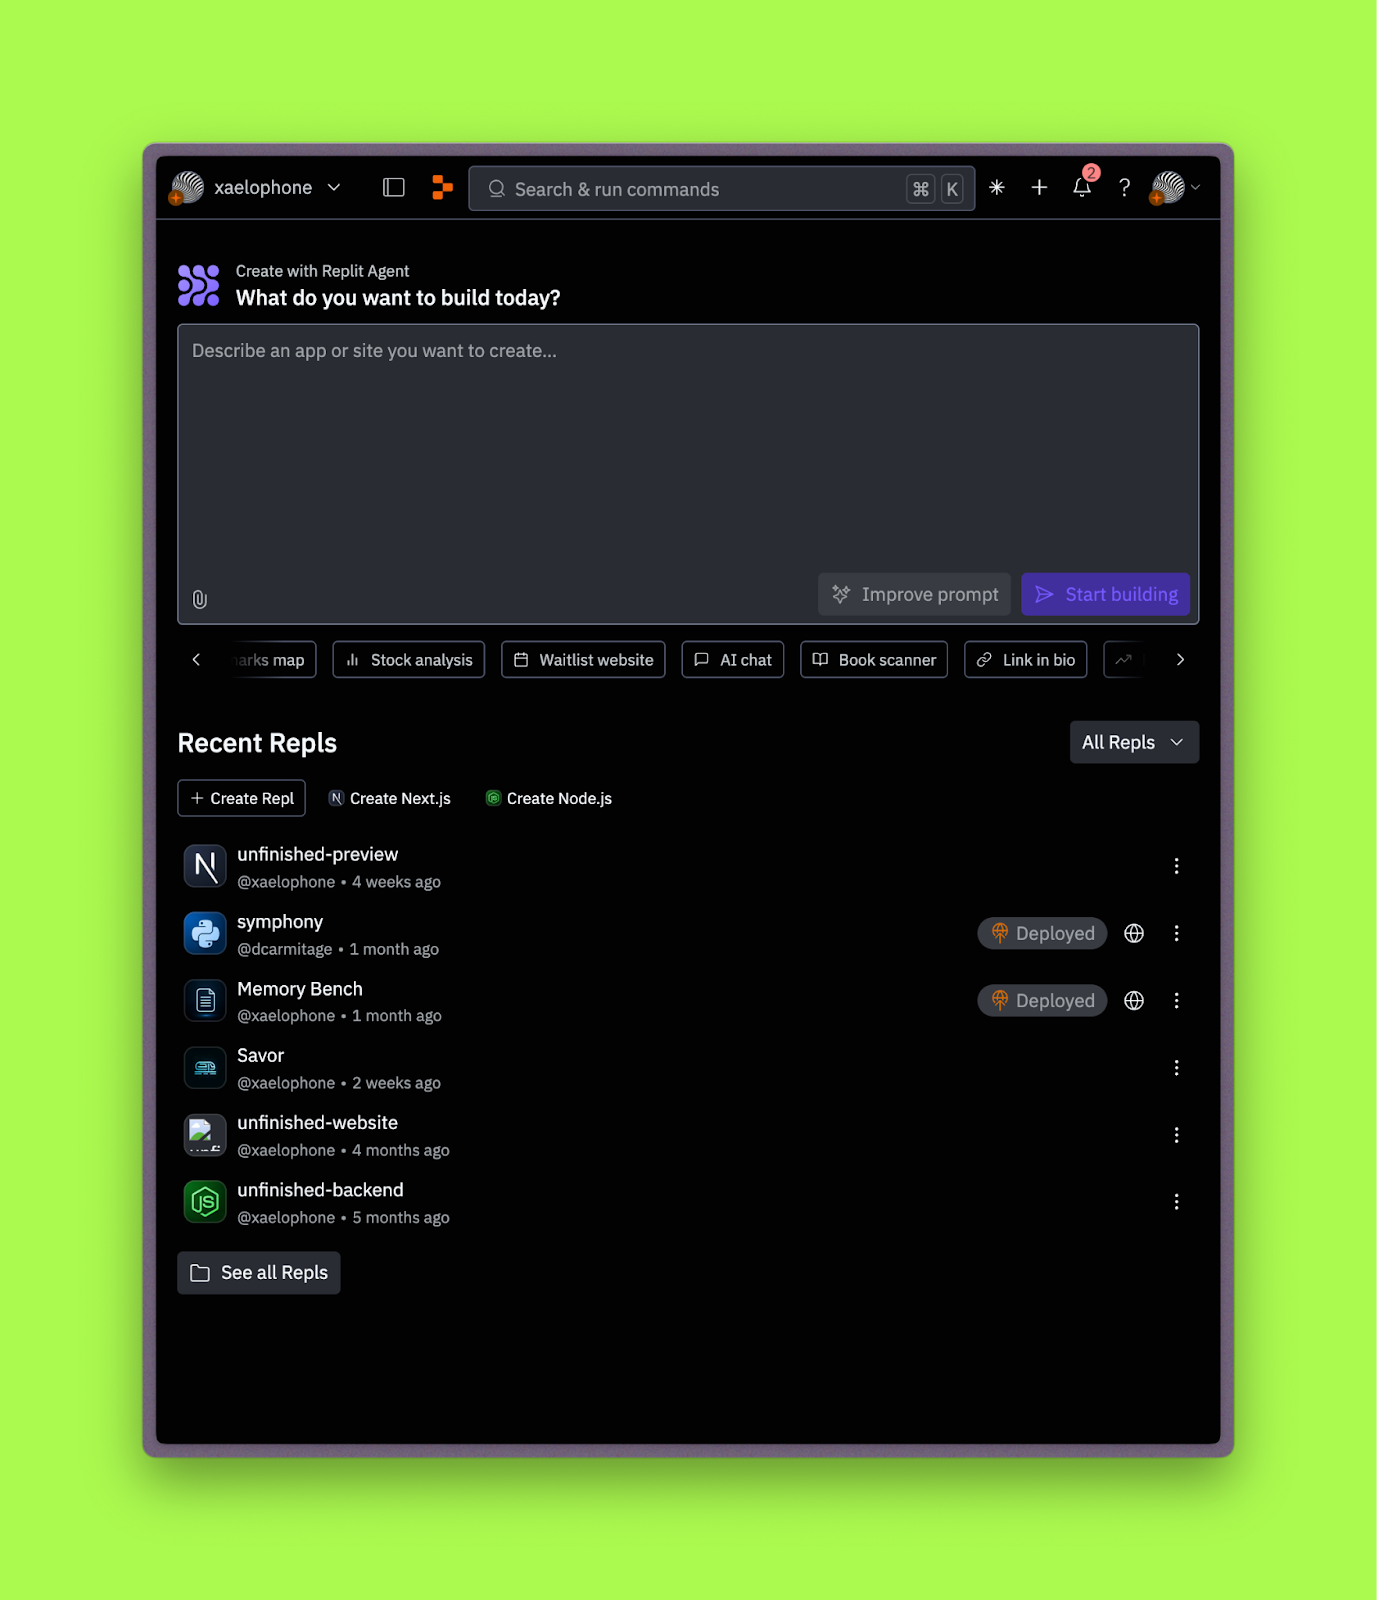Screen dimensions: 1377x1600
Task: Click Create Node.js template shortcut
Action: pos(549,798)
